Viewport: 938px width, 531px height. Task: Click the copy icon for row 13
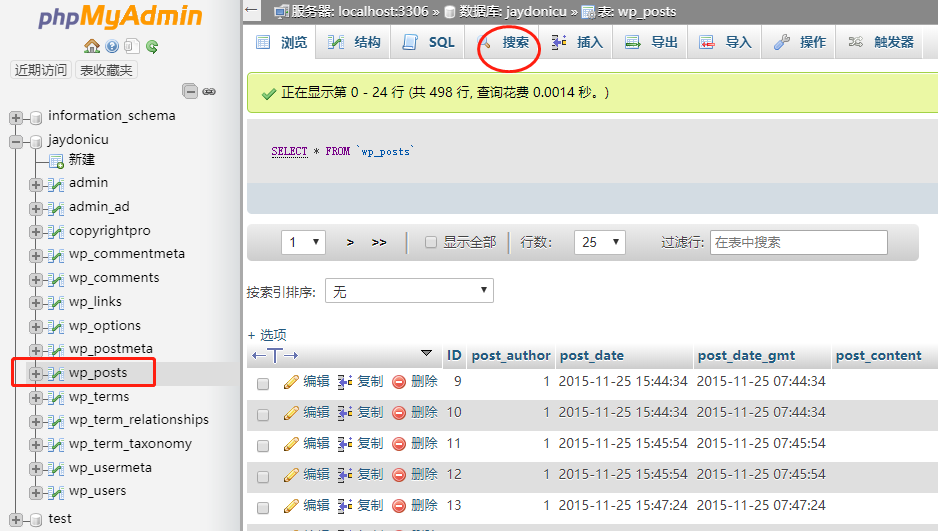(x=345, y=506)
